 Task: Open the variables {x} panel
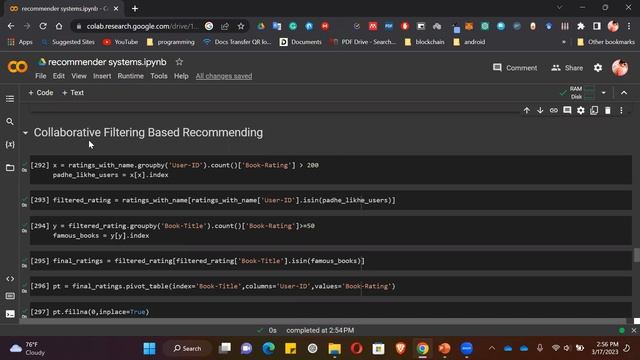[10, 144]
